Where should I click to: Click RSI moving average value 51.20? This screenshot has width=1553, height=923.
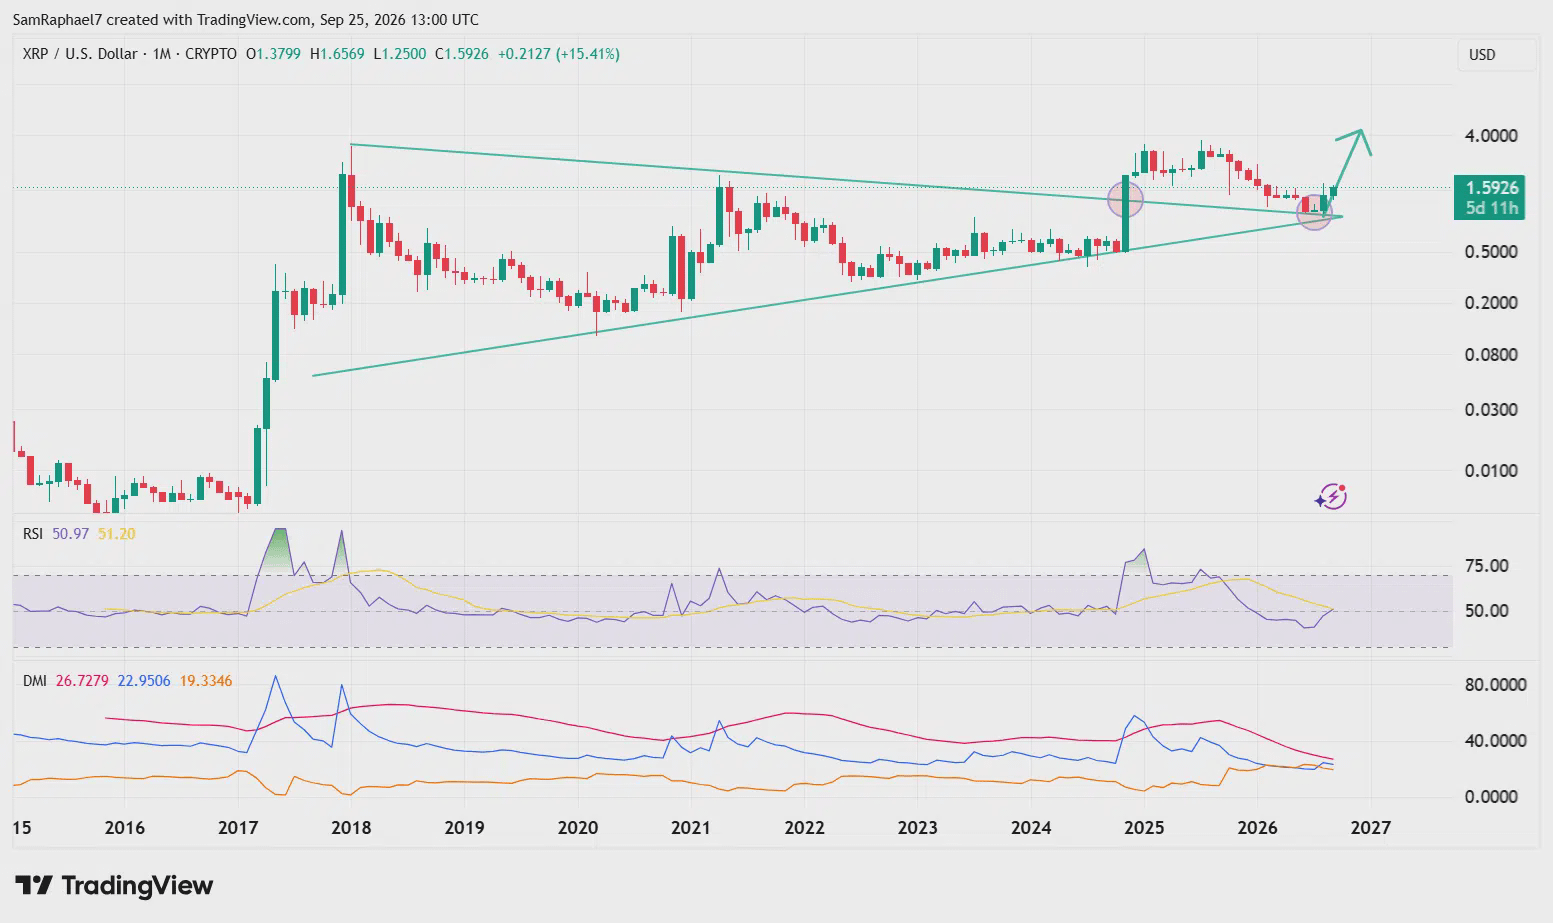coord(116,534)
